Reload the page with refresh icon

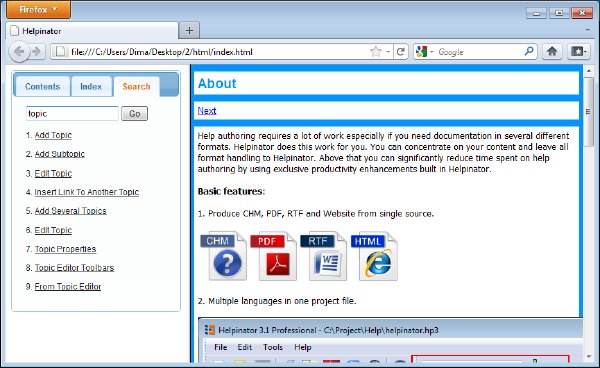401,52
